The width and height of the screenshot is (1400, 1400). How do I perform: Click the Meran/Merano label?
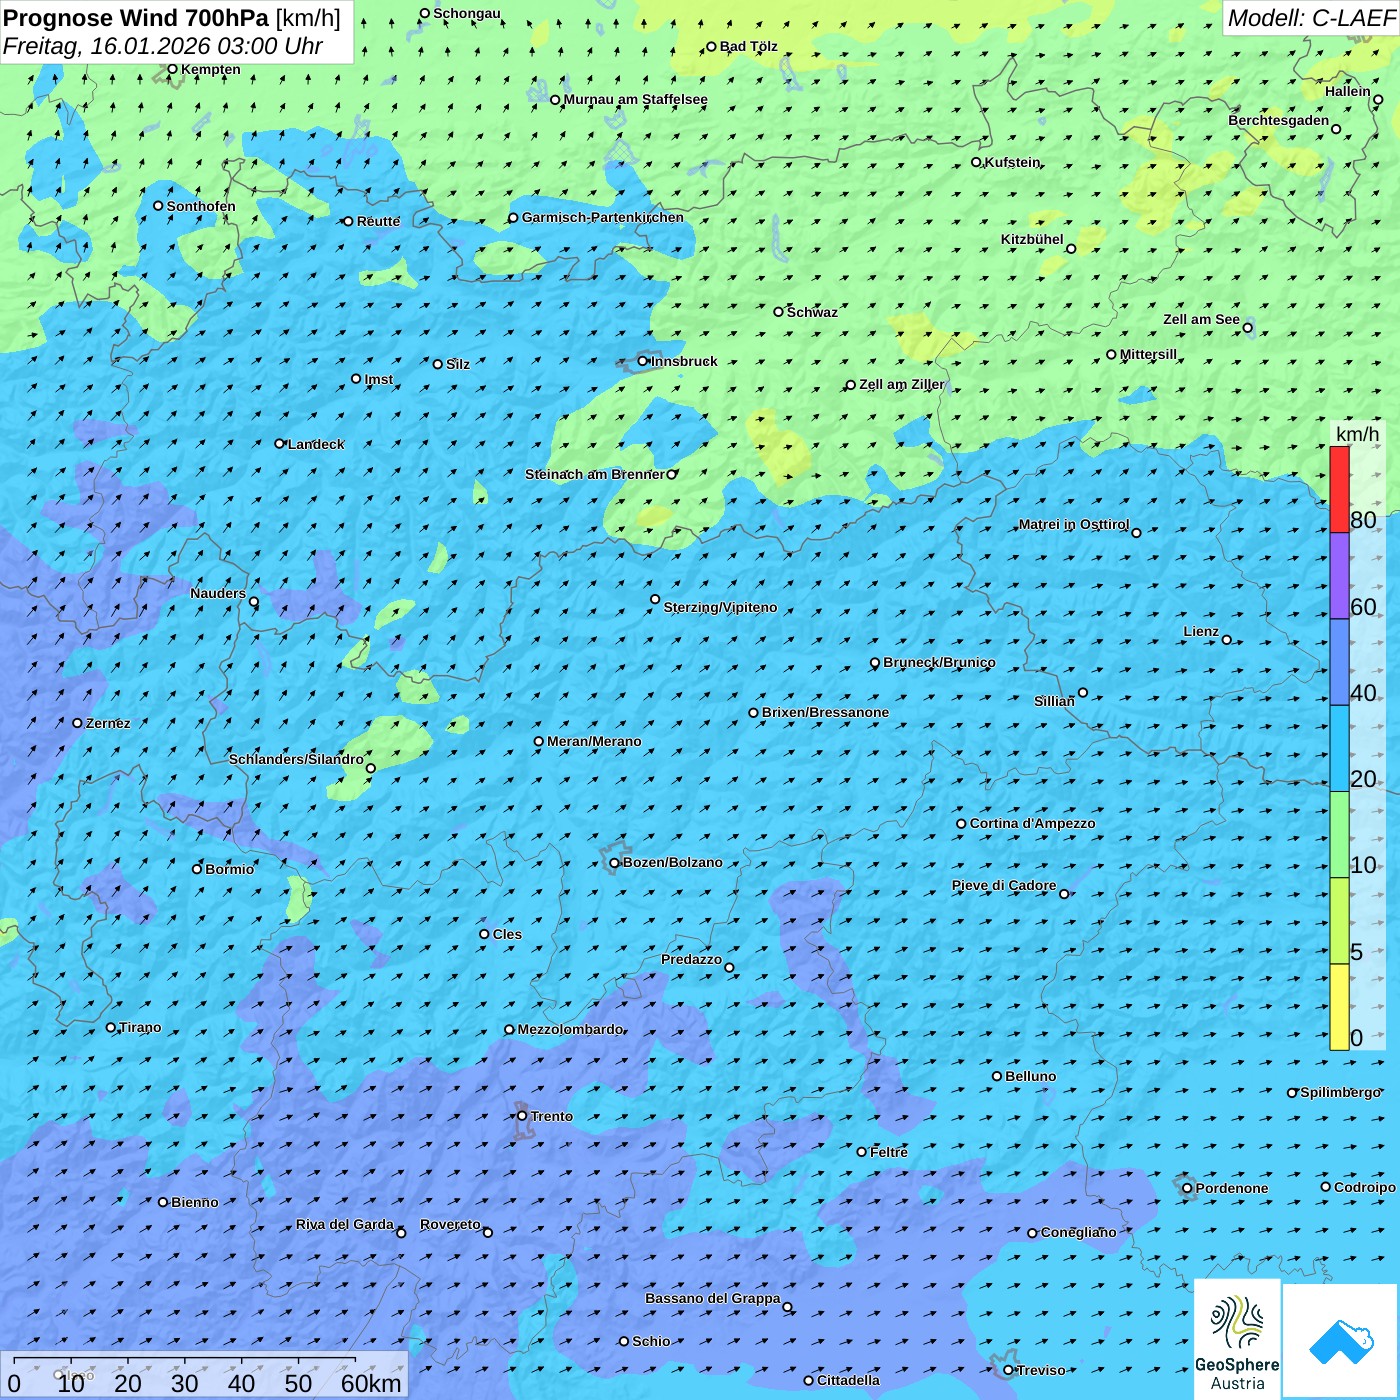(x=594, y=741)
